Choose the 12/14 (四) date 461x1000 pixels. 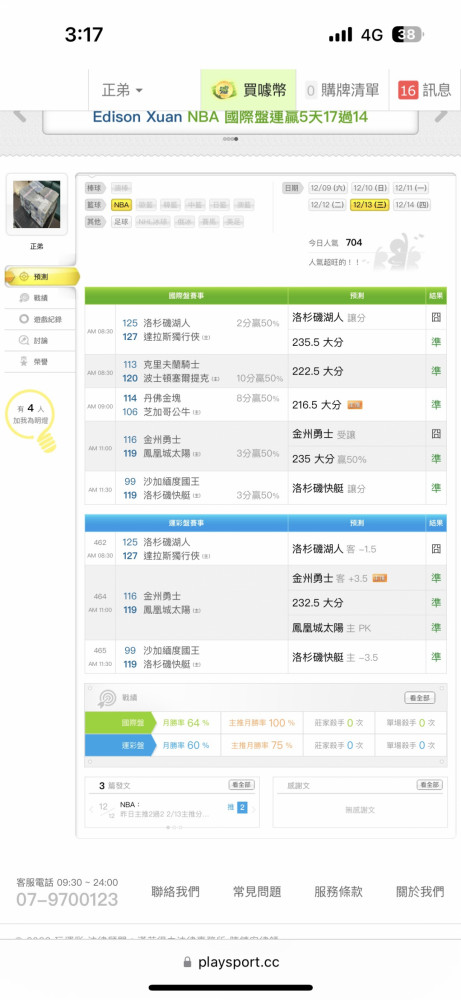[x=411, y=205]
